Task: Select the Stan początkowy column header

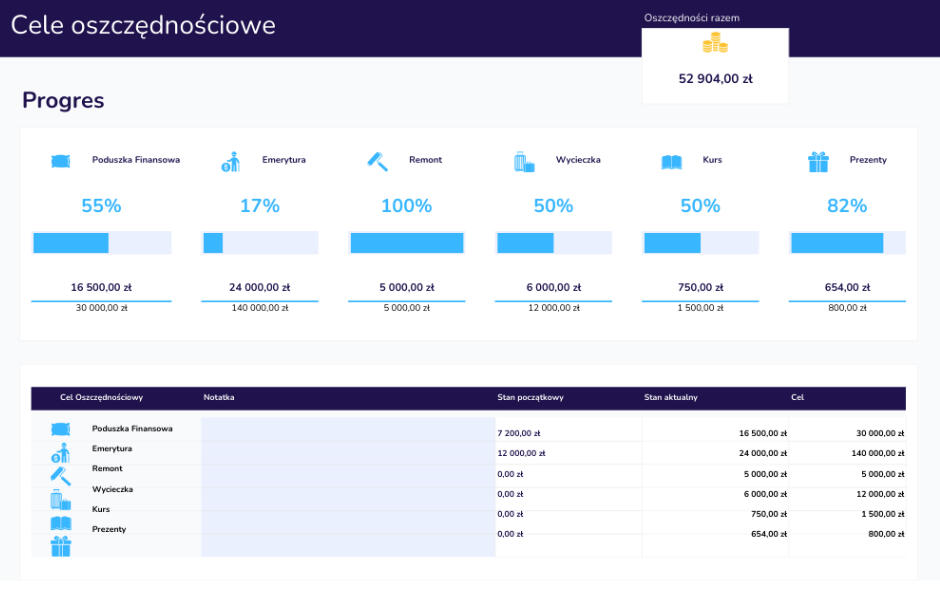Action: [530, 398]
